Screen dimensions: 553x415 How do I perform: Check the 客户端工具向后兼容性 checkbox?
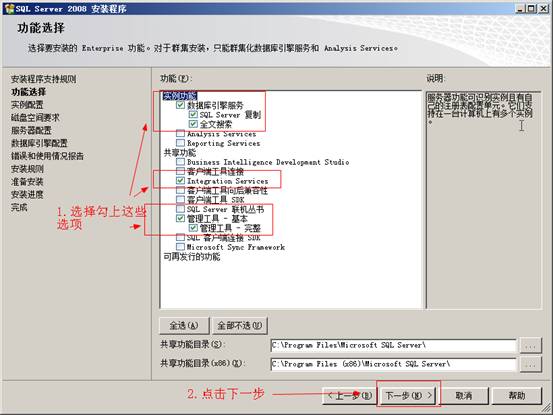[x=180, y=190]
